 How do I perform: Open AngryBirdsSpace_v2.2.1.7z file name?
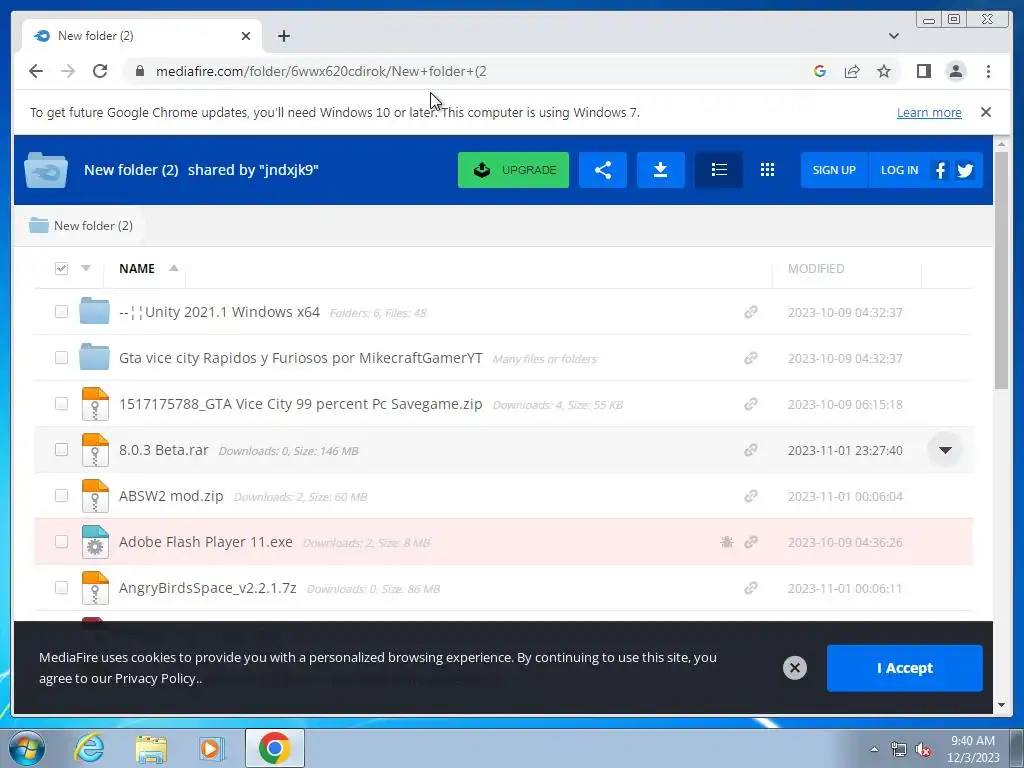click(208, 588)
